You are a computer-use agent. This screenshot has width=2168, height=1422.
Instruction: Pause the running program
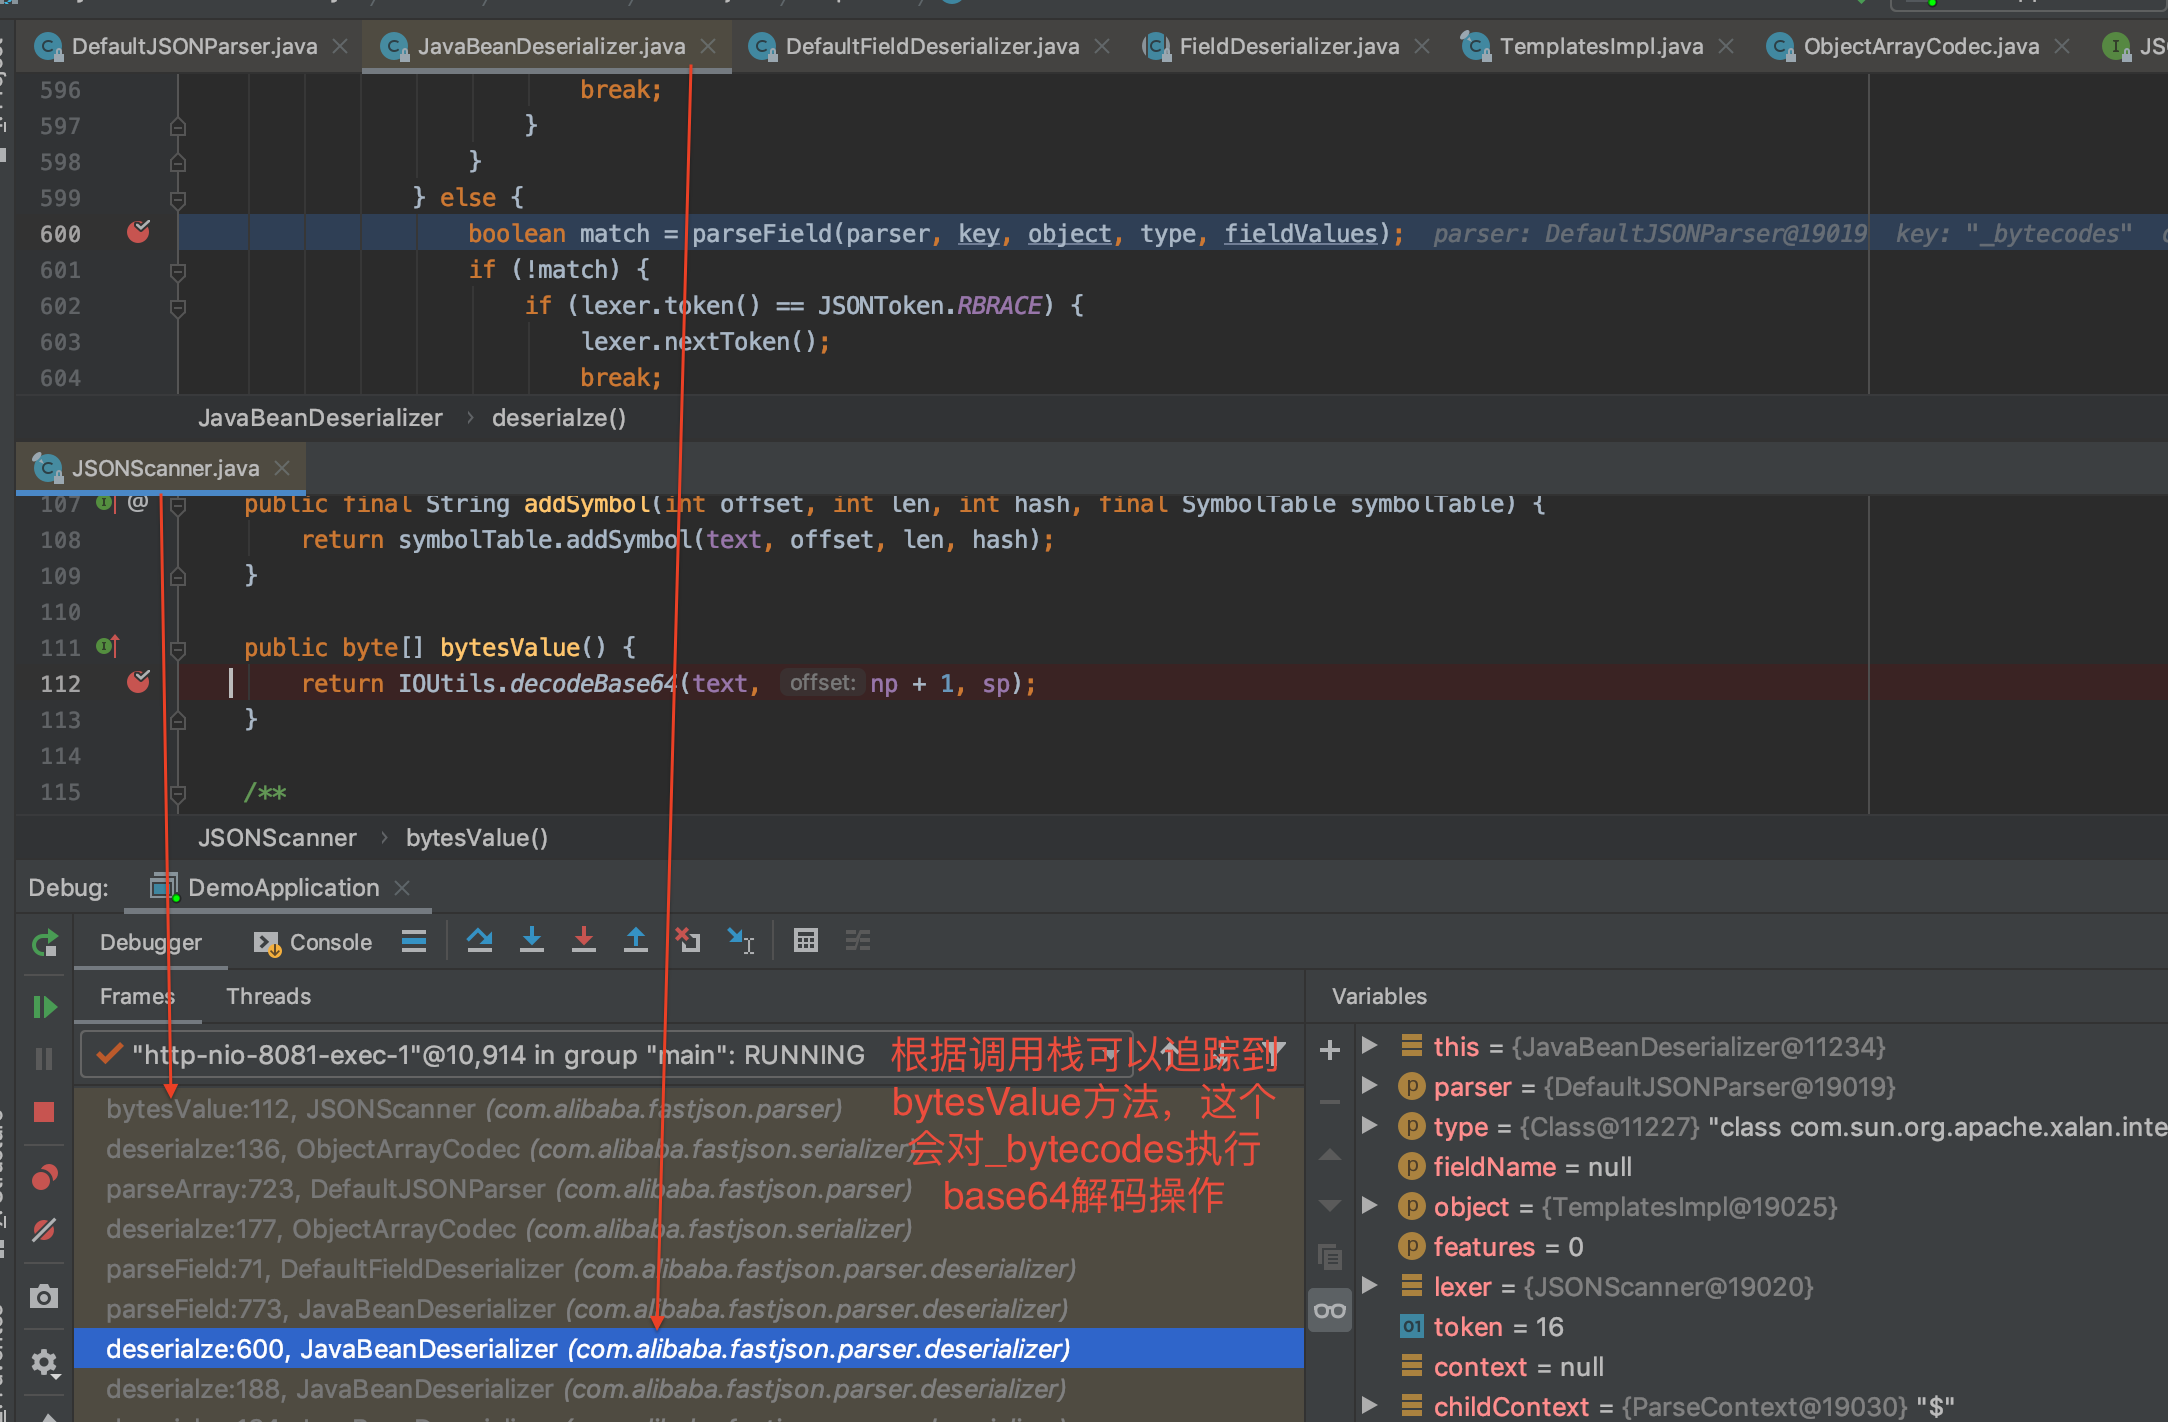point(44,1059)
